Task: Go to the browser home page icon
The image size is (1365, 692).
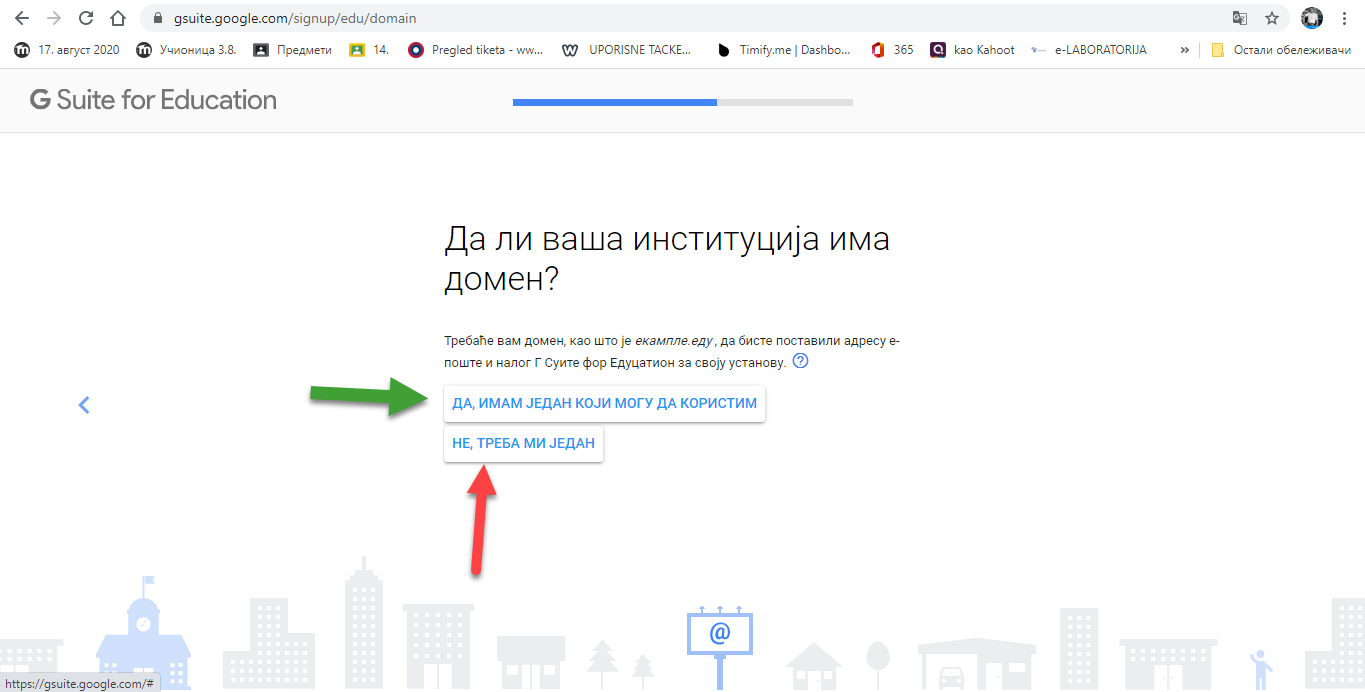Action: (x=118, y=18)
